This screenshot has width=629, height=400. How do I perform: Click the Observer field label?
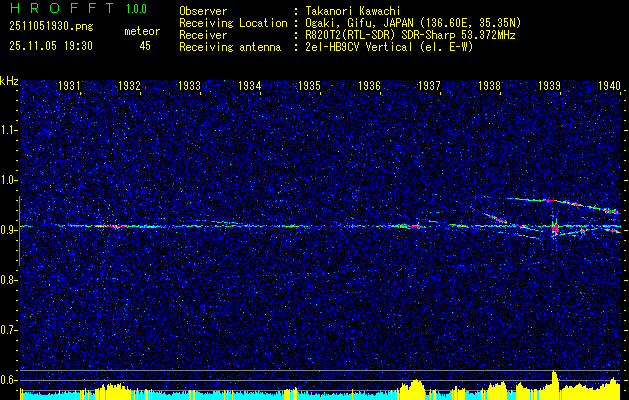pos(203,11)
